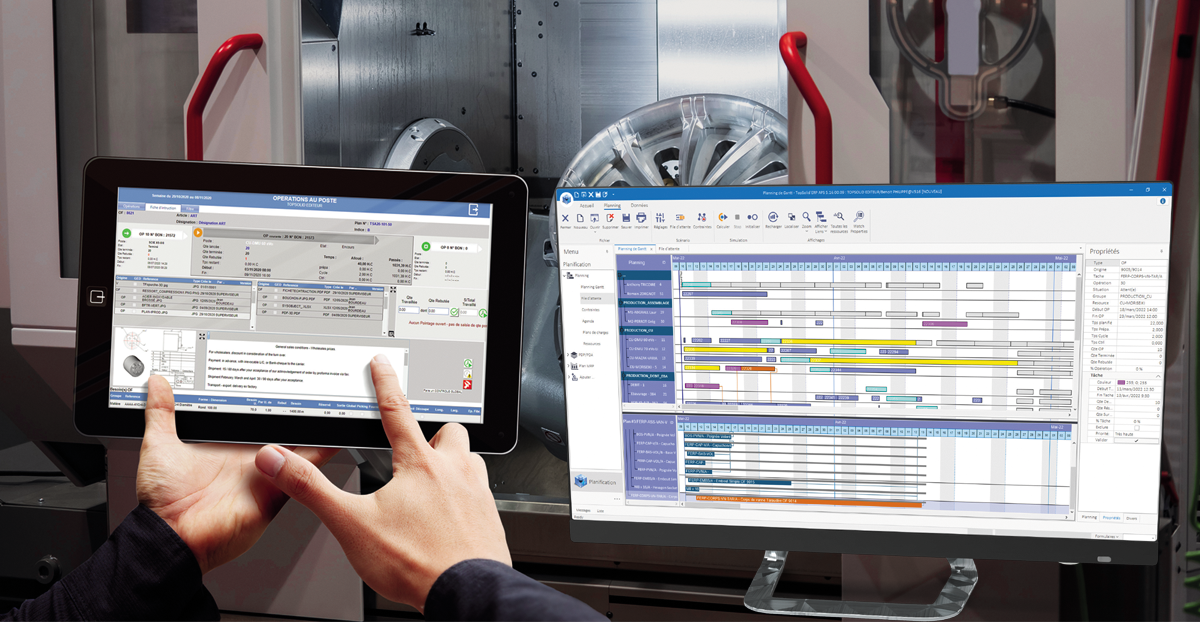Click the Calculer simulation icon
This screenshot has width=1200, height=622.
(x=722, y=218)
